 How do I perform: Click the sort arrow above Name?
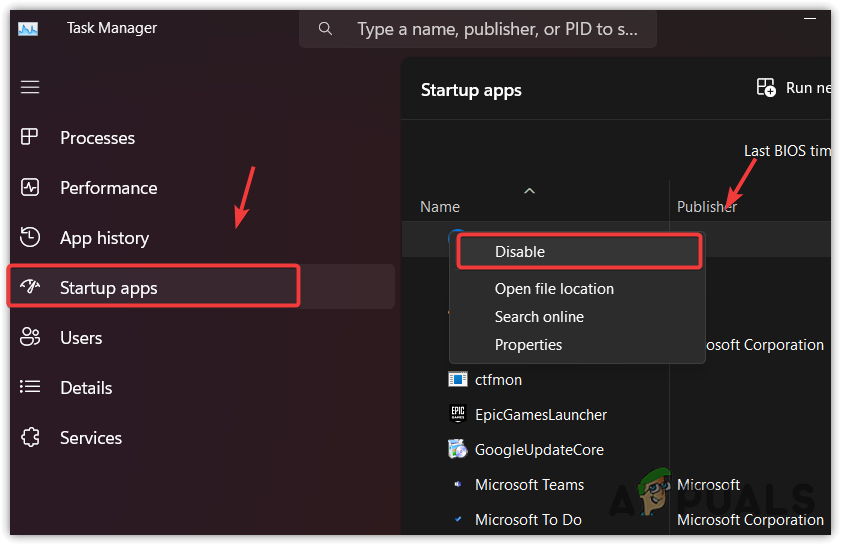530,191
